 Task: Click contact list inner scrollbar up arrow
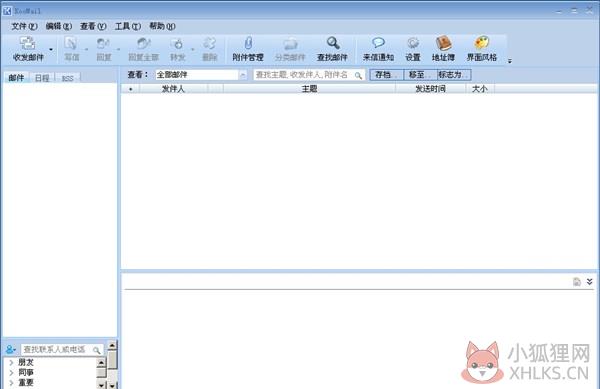click(x=101, y=362)
